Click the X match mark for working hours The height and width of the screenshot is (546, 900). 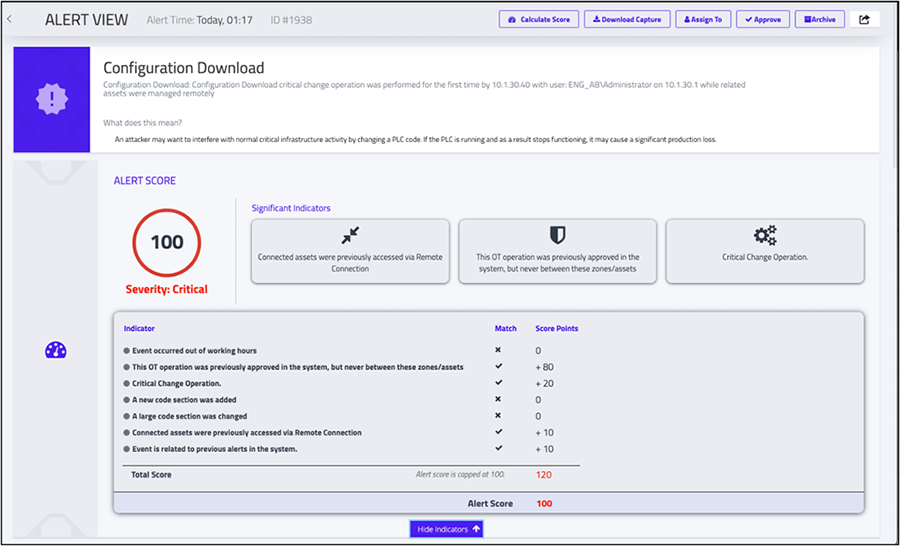pyautogui.click(x=498, y=350)
